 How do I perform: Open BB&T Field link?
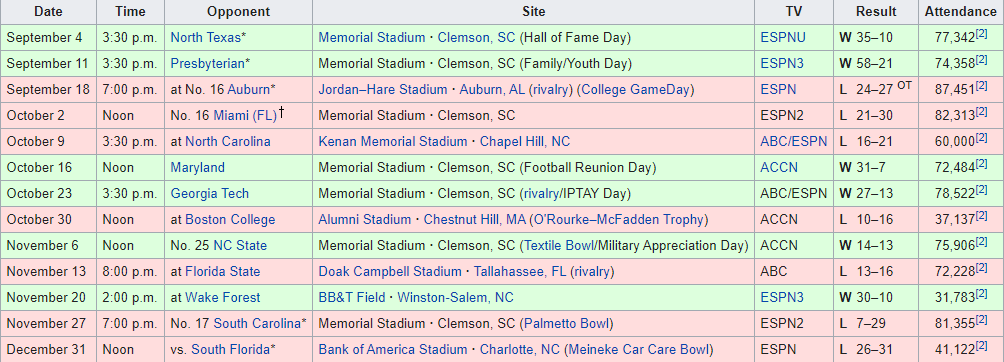(x=352, y=297)
